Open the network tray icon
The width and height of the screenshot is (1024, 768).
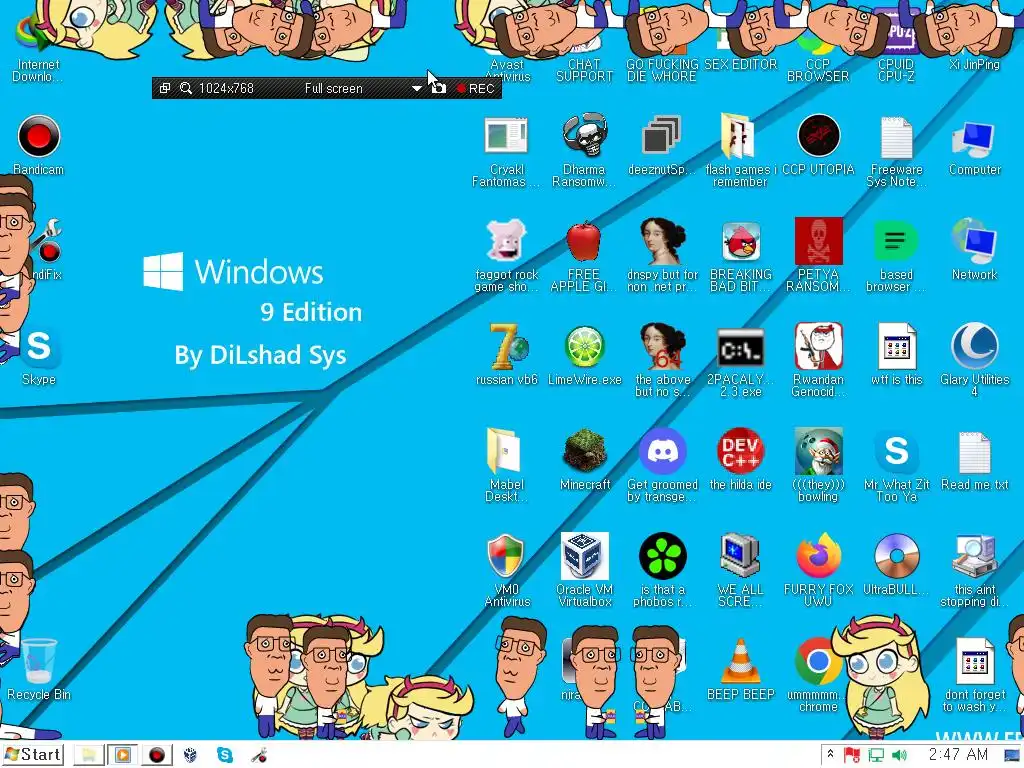click(876, 755)
